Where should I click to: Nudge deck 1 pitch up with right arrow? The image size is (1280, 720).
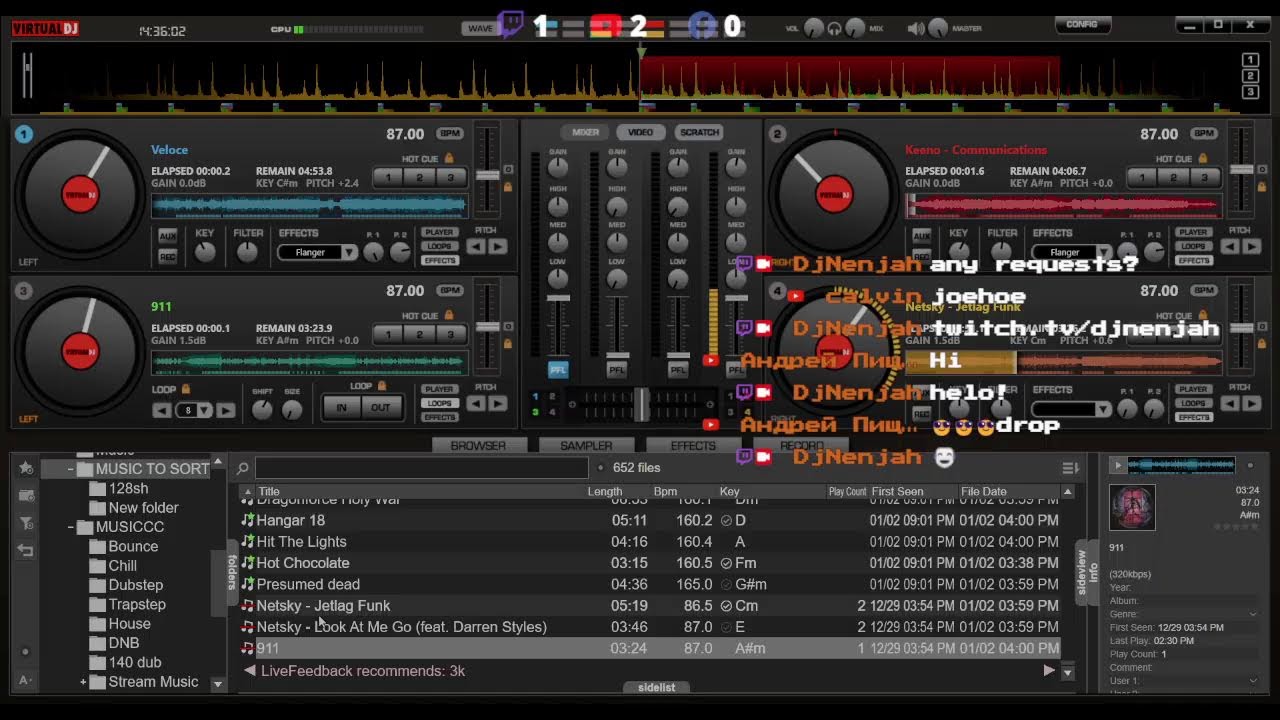[x=498, y=247]
